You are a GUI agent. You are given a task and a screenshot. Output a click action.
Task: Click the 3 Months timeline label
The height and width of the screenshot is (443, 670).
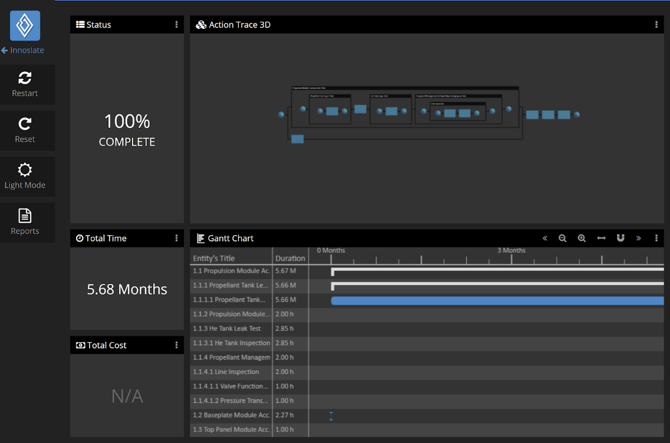coord(511,251)
